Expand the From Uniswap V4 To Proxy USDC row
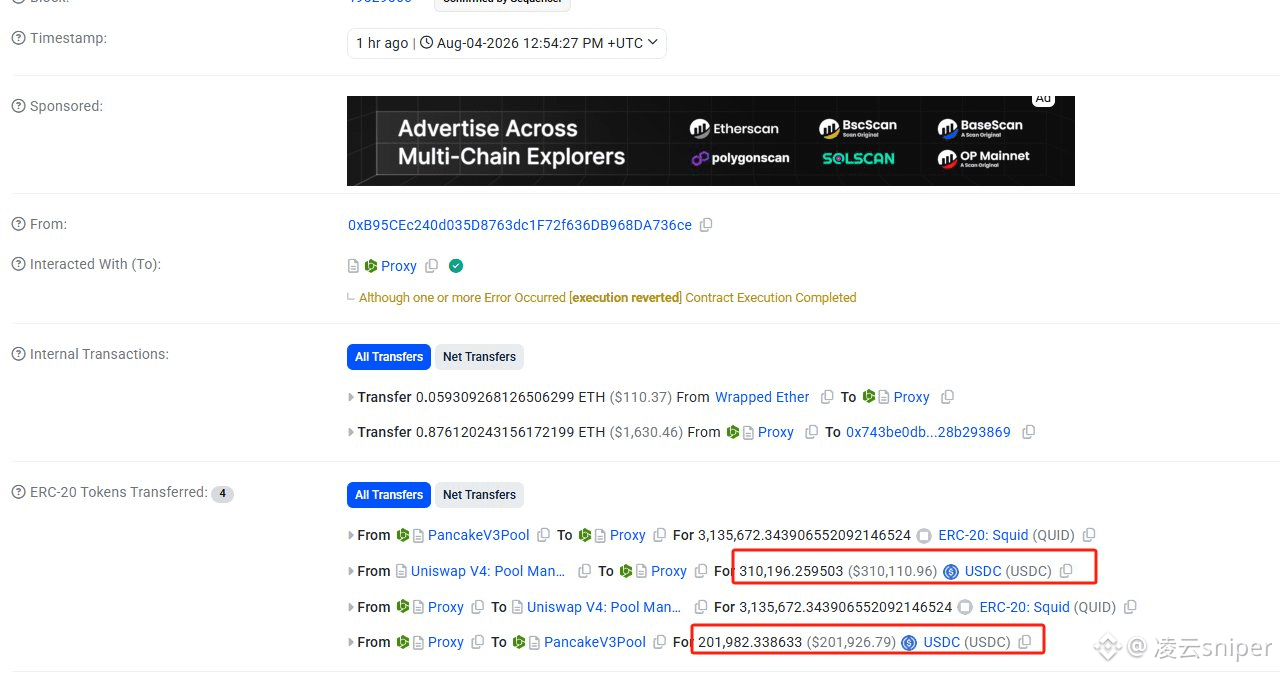1280x673 pixels. click(x=350, y=571)
